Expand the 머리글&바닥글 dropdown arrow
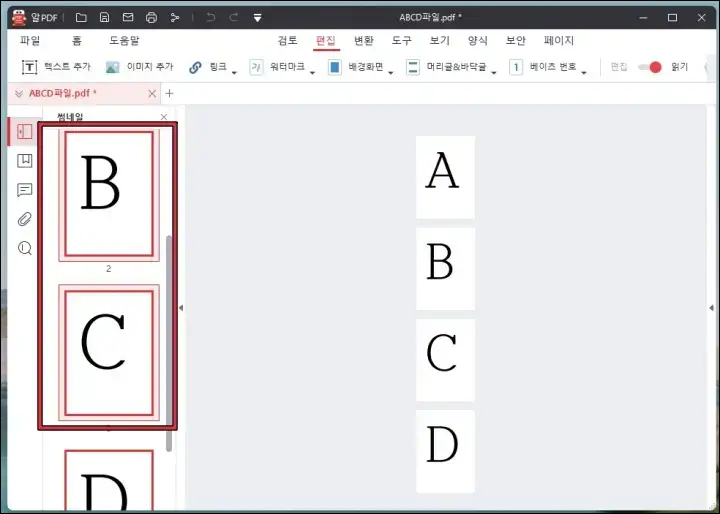Image resolution: width=720 pixels, height=514 pixels. 494,73
